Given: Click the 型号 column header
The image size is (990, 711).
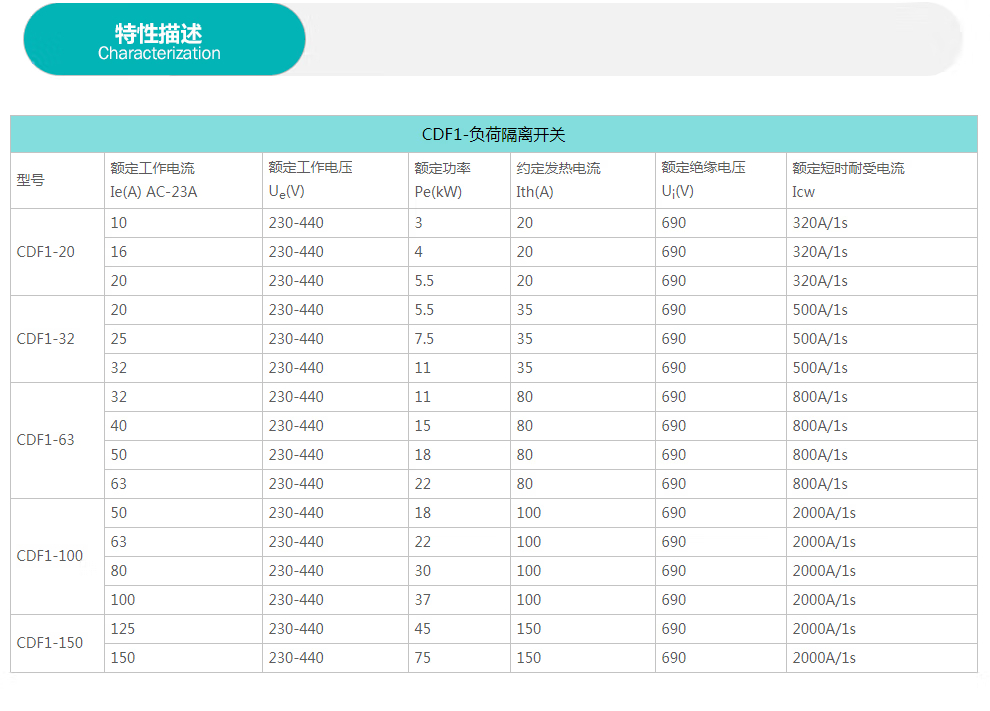Looking at the screenshot, I should click(x=31, y=181).
